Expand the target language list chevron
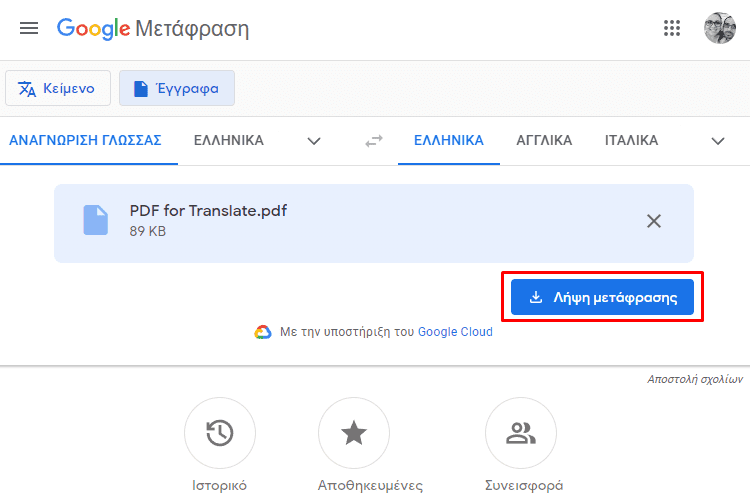Image resolution: width=750 pixels, height=500 pixels. pyautogui.click(x=718, y=141)
